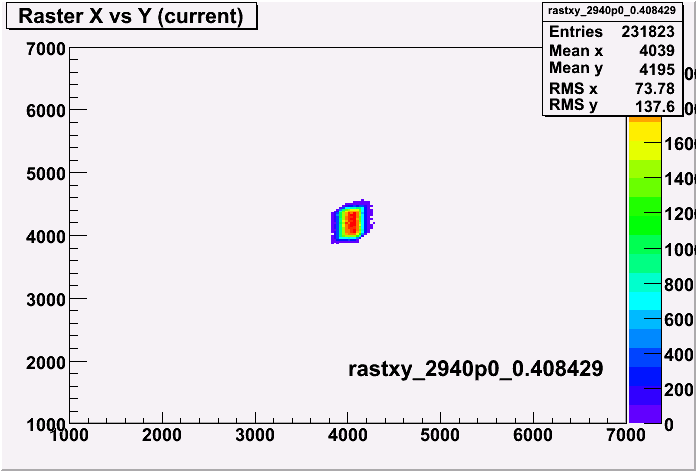The width and height of the screenshot is (696, 471).
Task: Click the 2000 label on the Y axis
Action: click(46, 363)
